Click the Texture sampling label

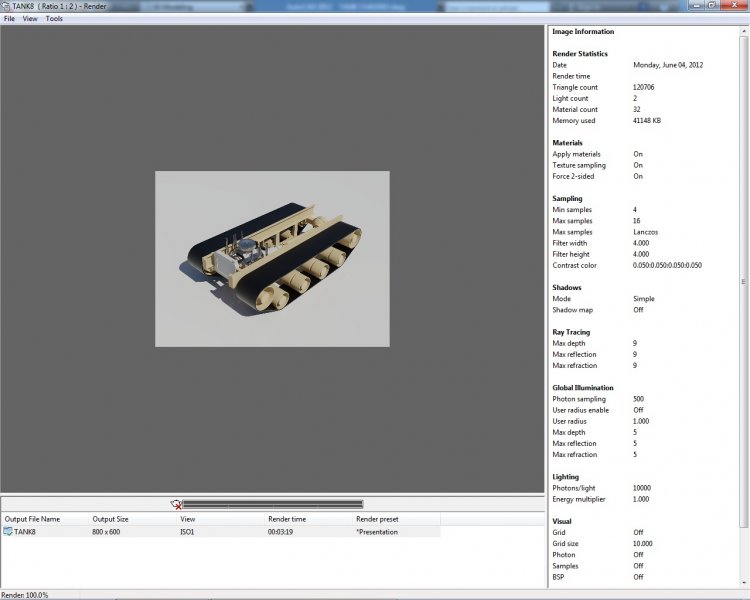(x=579, y=165)
